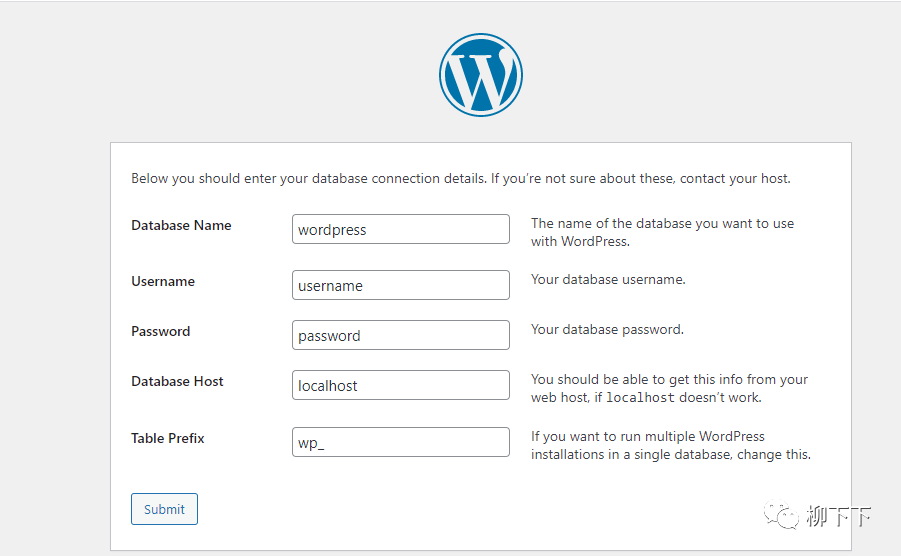
Task: Click the multiple installations help text
Action: coord(670,445)
